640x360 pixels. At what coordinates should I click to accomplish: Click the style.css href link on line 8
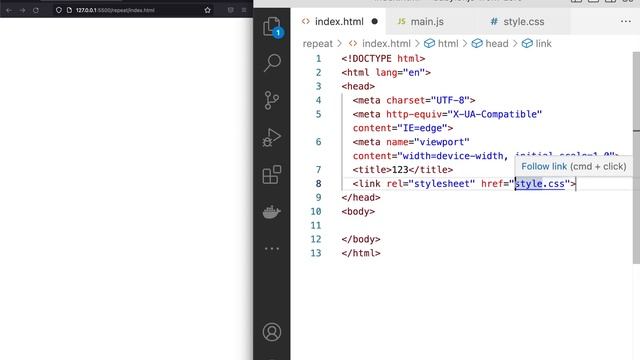(540, 184)
